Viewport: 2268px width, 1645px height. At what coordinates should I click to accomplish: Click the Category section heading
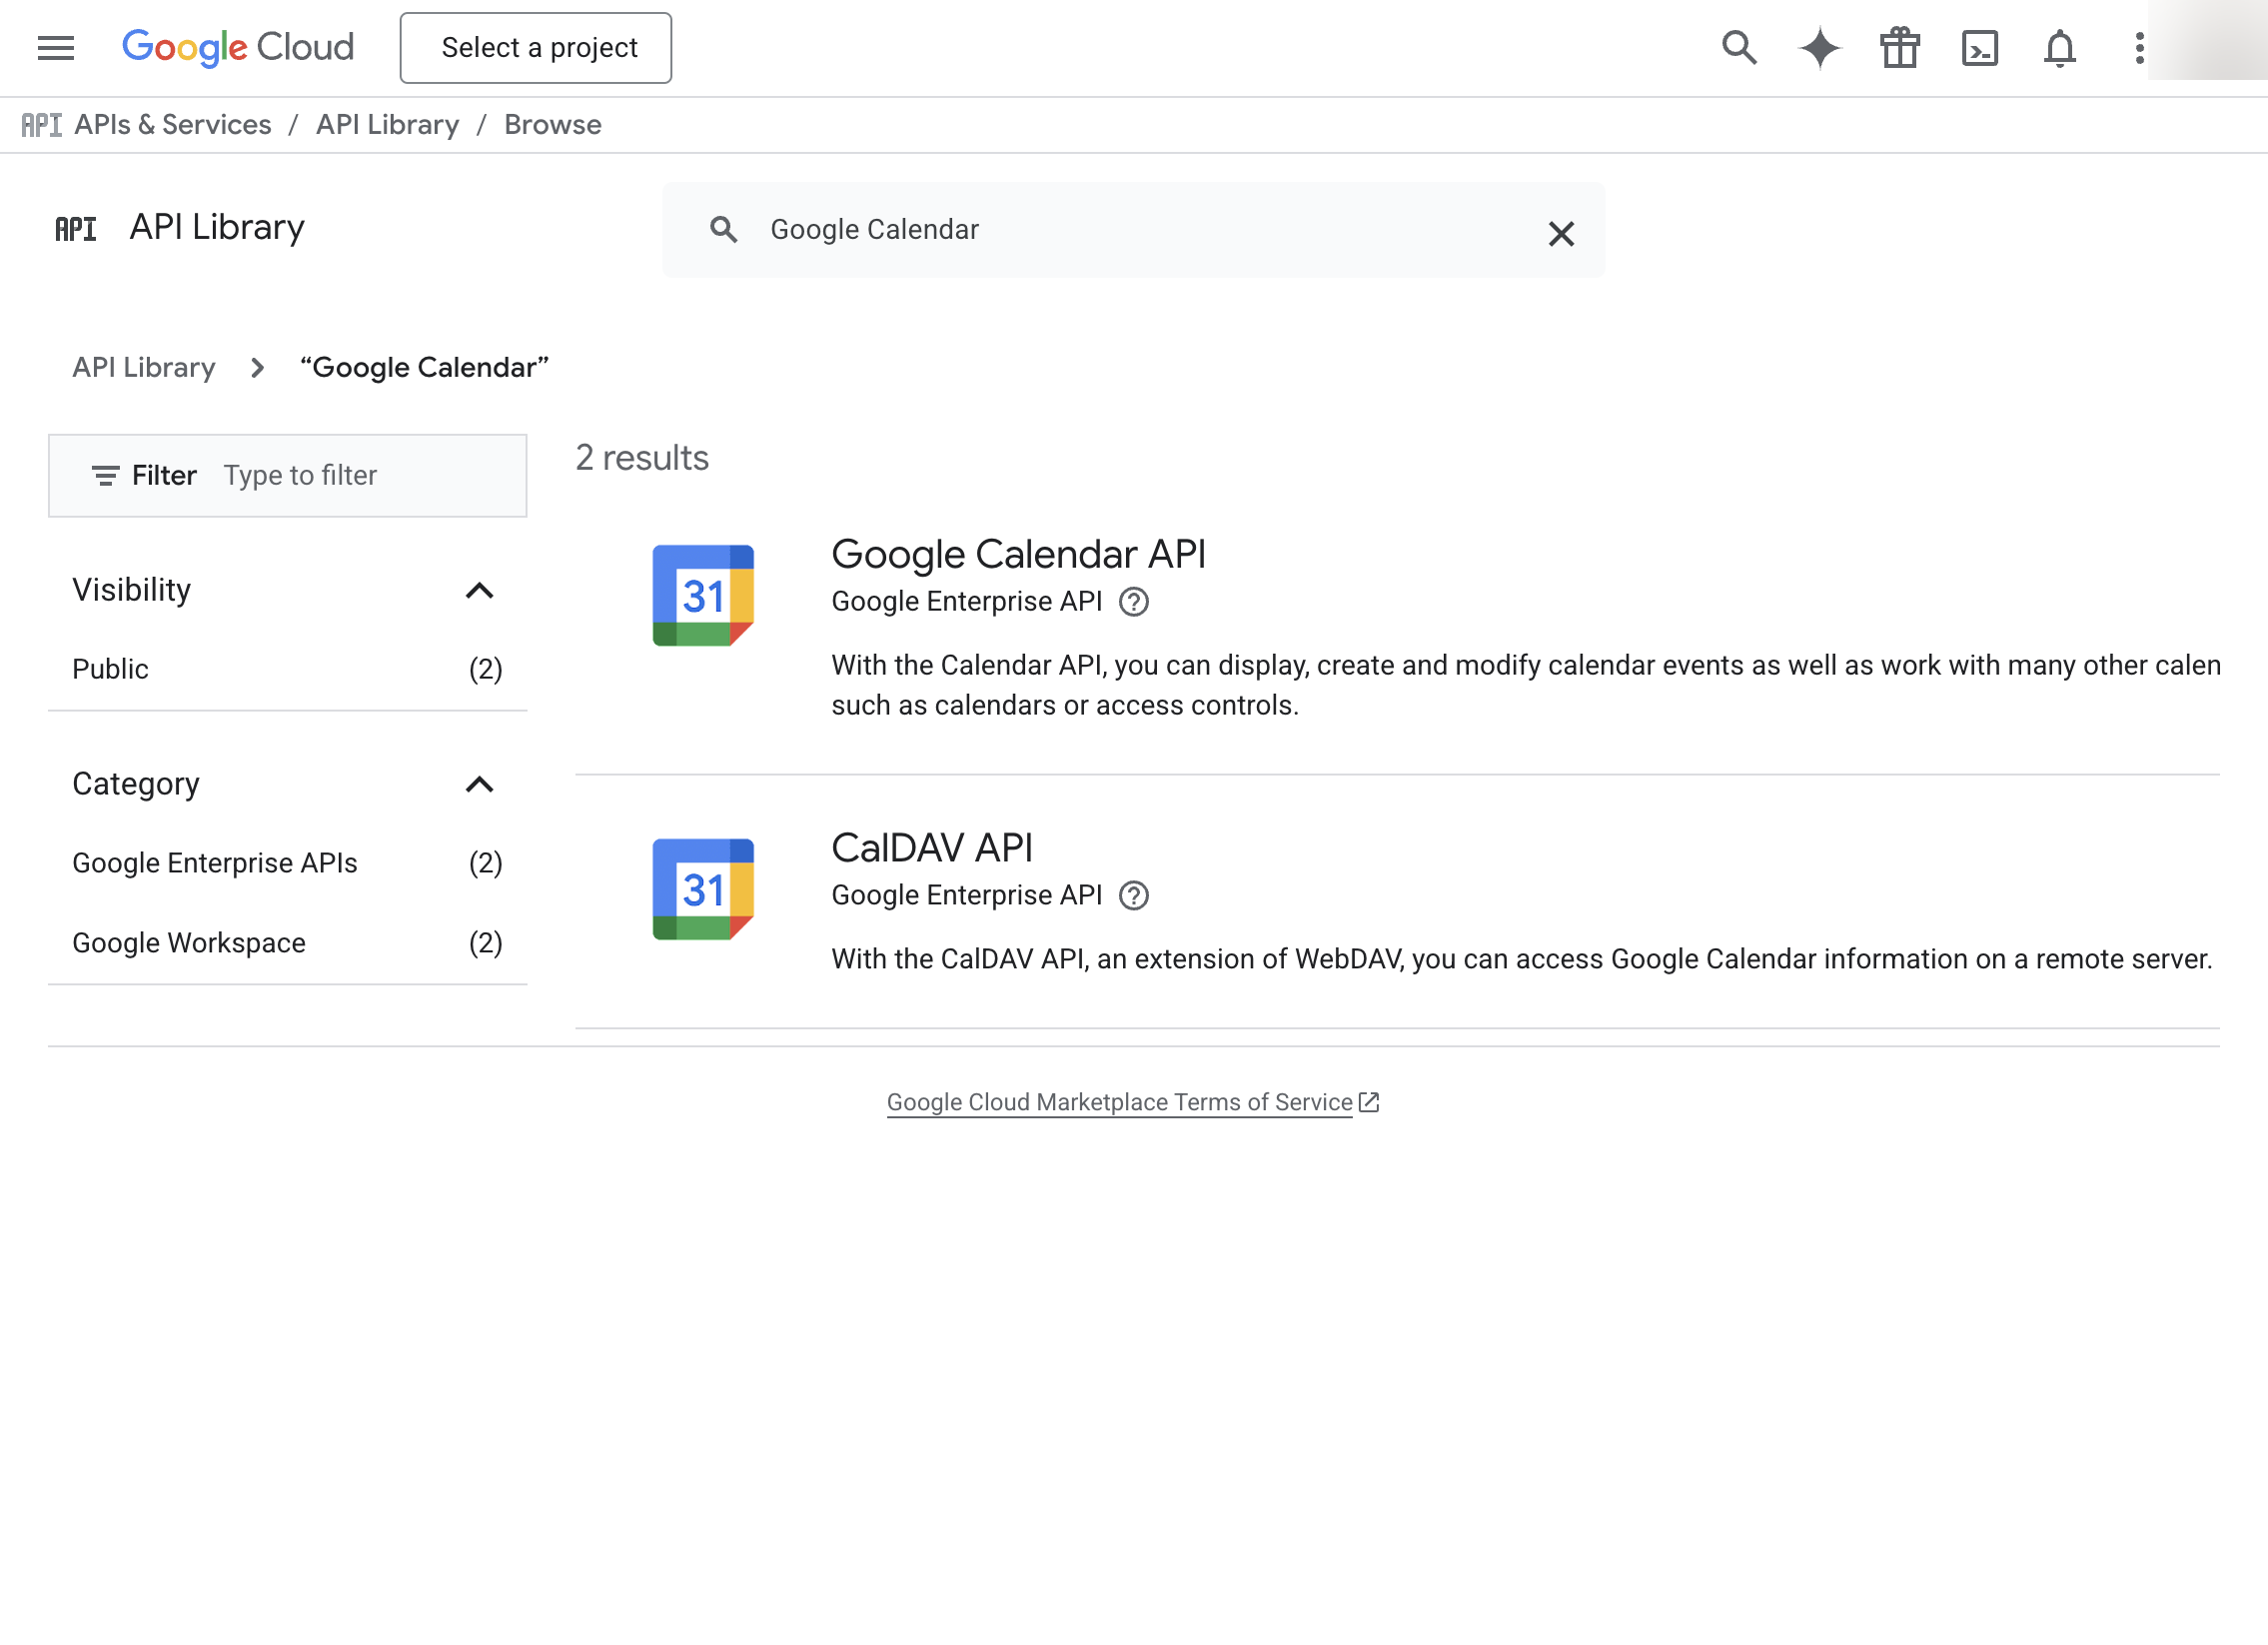point(136,785)
